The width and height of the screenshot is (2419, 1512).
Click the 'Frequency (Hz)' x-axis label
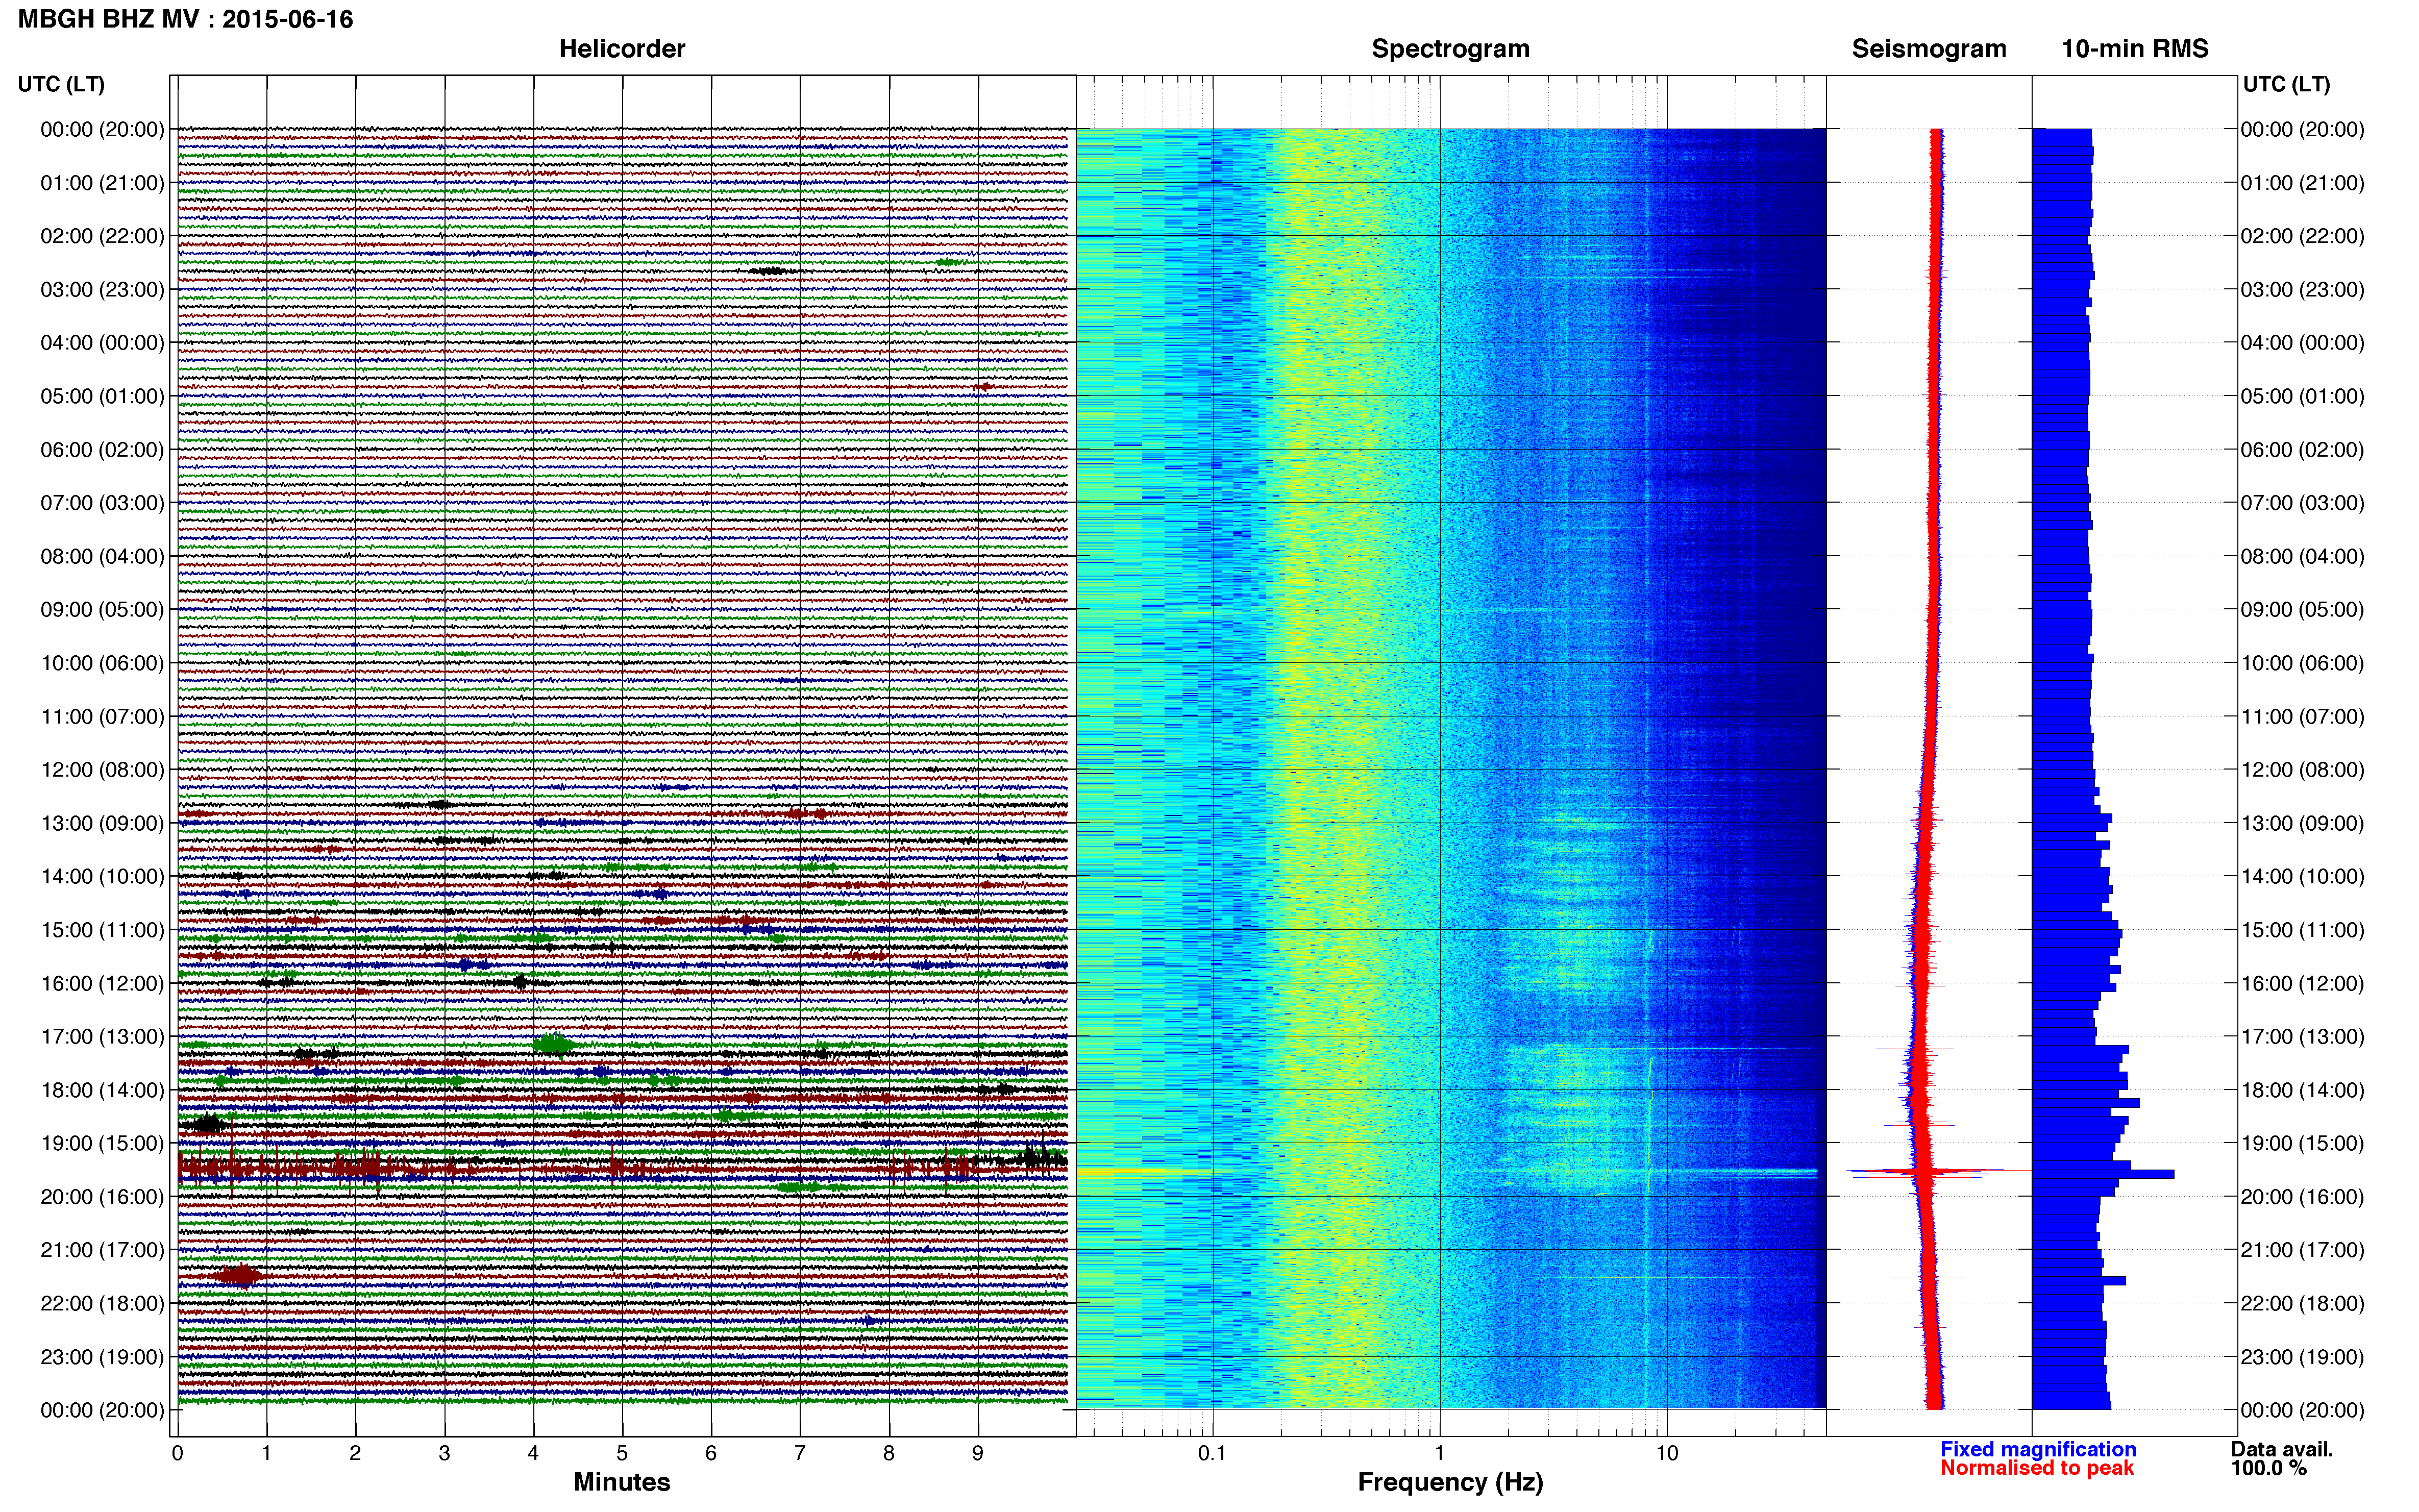[x=1450, y=1482]
